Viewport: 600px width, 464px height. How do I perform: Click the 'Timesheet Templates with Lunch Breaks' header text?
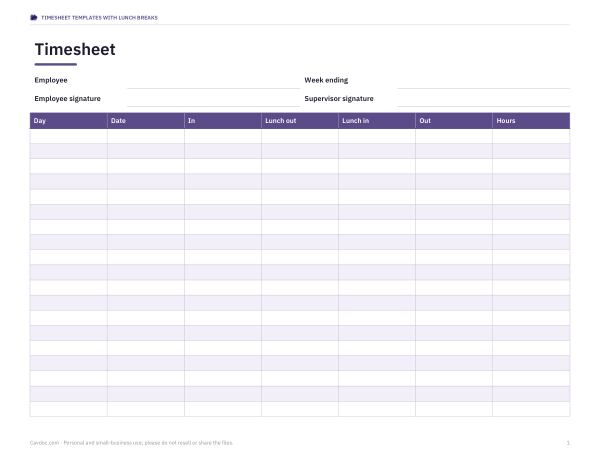(99, 18)
